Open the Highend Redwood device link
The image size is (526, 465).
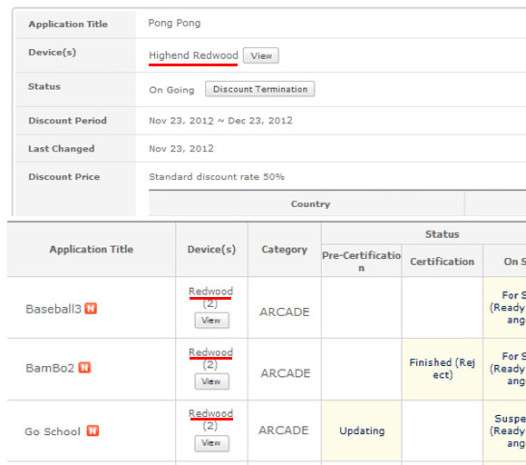tap(193, 55)
